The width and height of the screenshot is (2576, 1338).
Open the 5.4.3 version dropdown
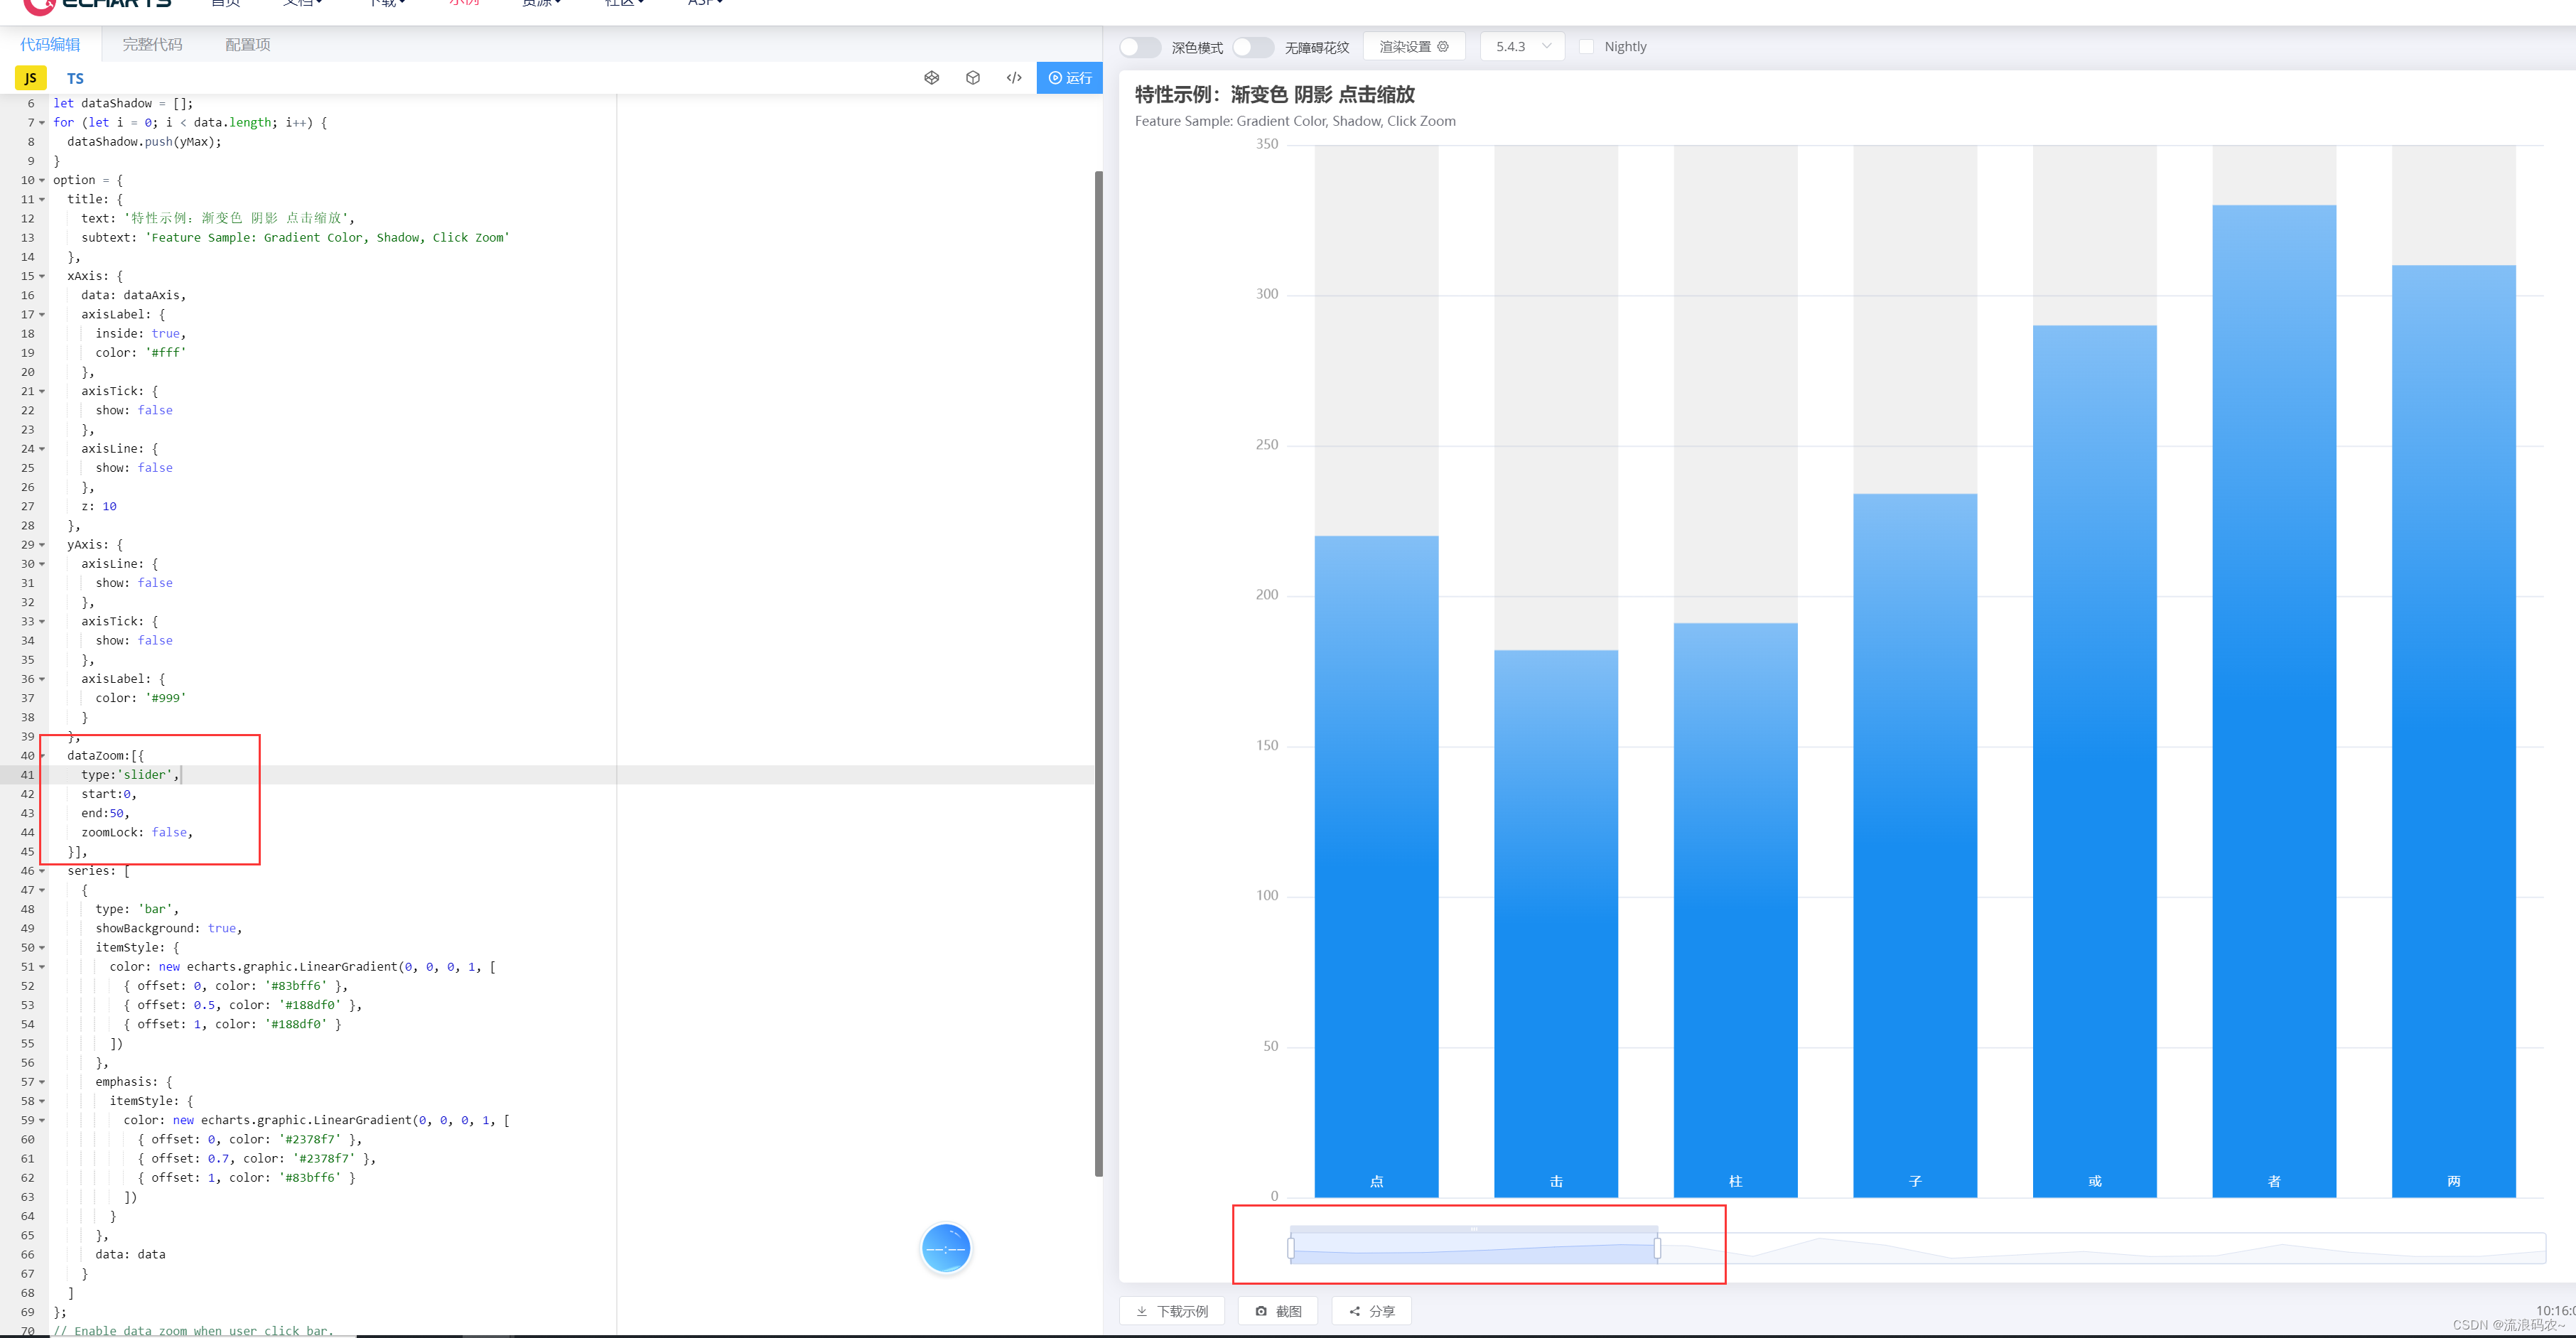1522,47
